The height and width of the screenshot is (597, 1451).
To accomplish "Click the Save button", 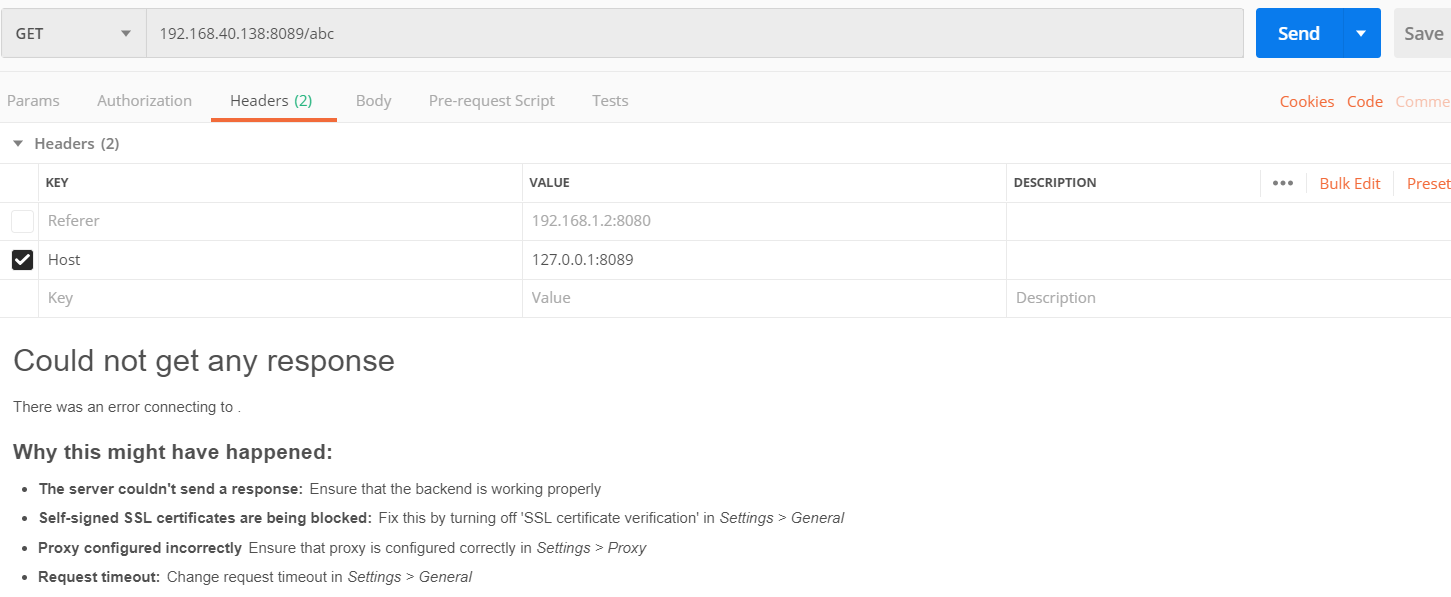I will pyautogui.click(x=1423, y=33).
